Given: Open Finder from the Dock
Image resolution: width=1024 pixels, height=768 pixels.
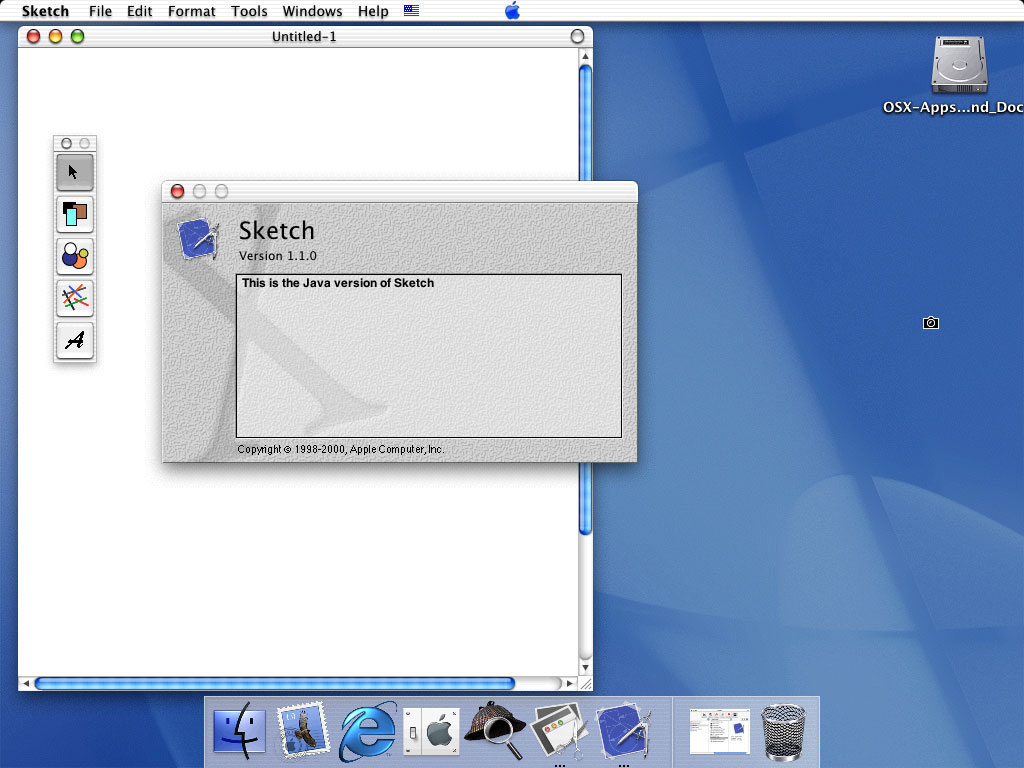Looking at the screenshot, I should [240, 731].
